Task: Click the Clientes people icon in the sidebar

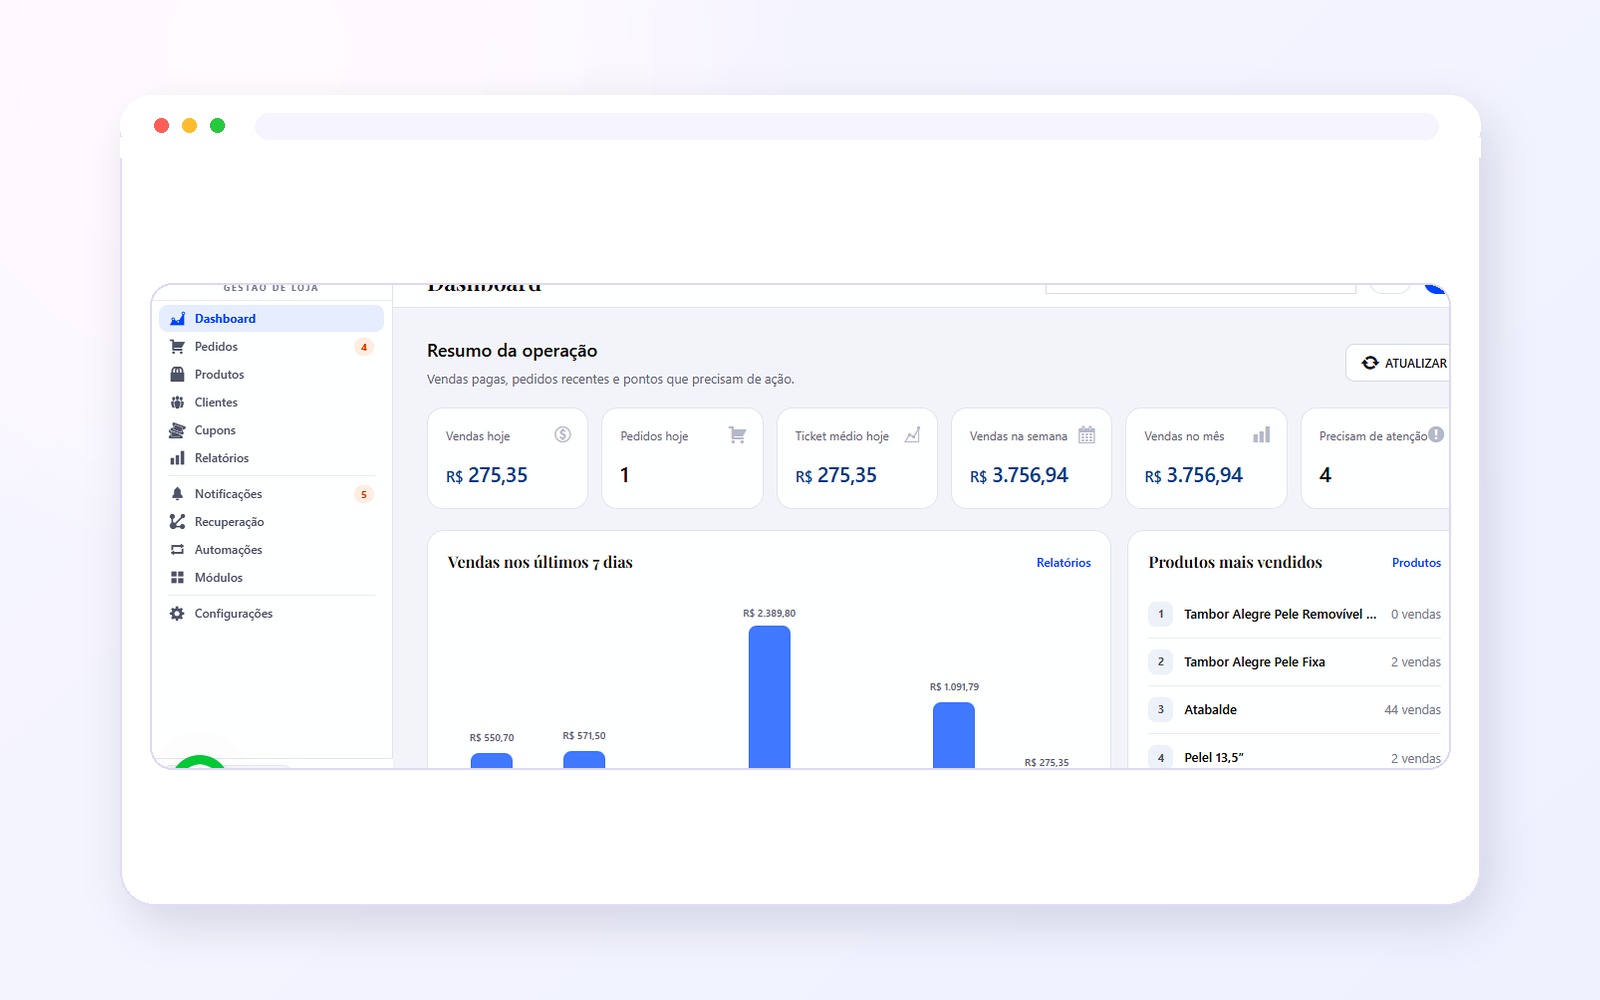Action: click(x=177, y=402)
